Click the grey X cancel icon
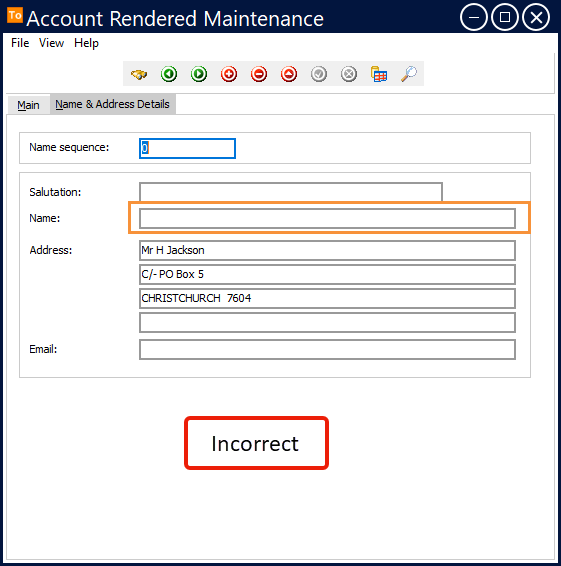Viewport: 561px width, 566px height. pos(349,74)
